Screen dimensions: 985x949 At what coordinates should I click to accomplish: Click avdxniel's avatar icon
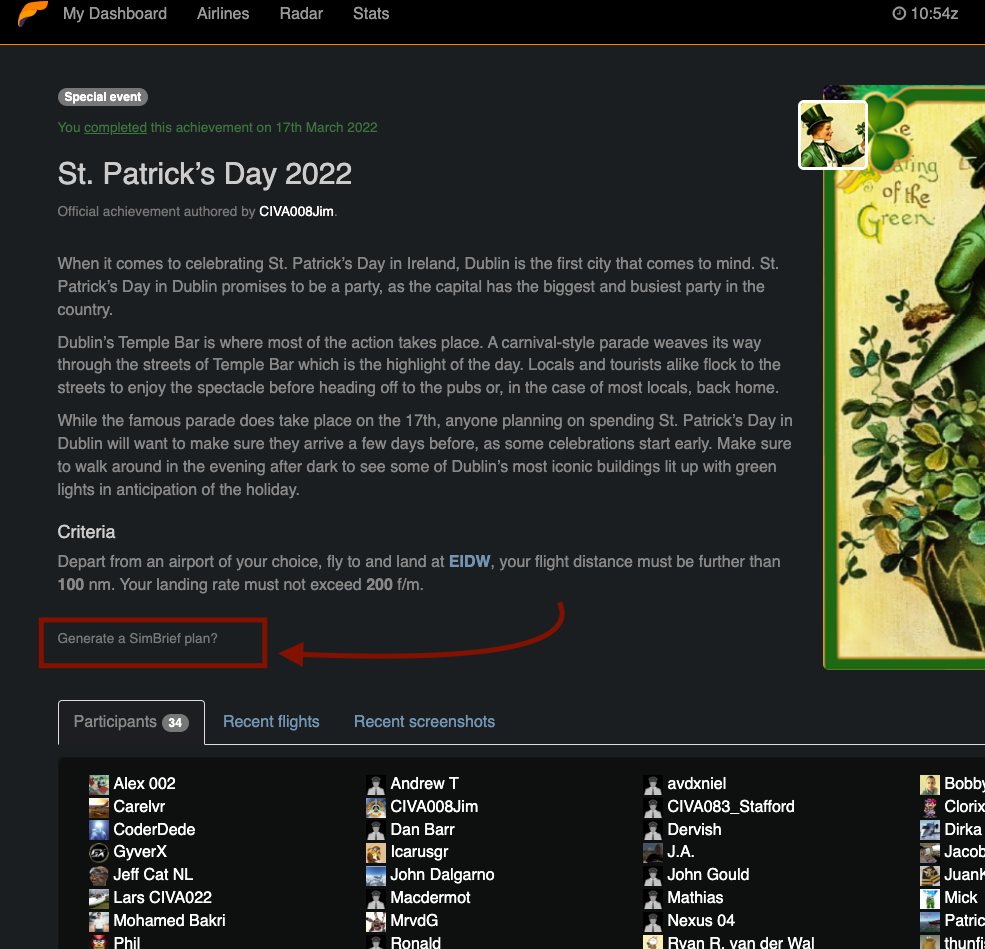click(x=653, y=784)
